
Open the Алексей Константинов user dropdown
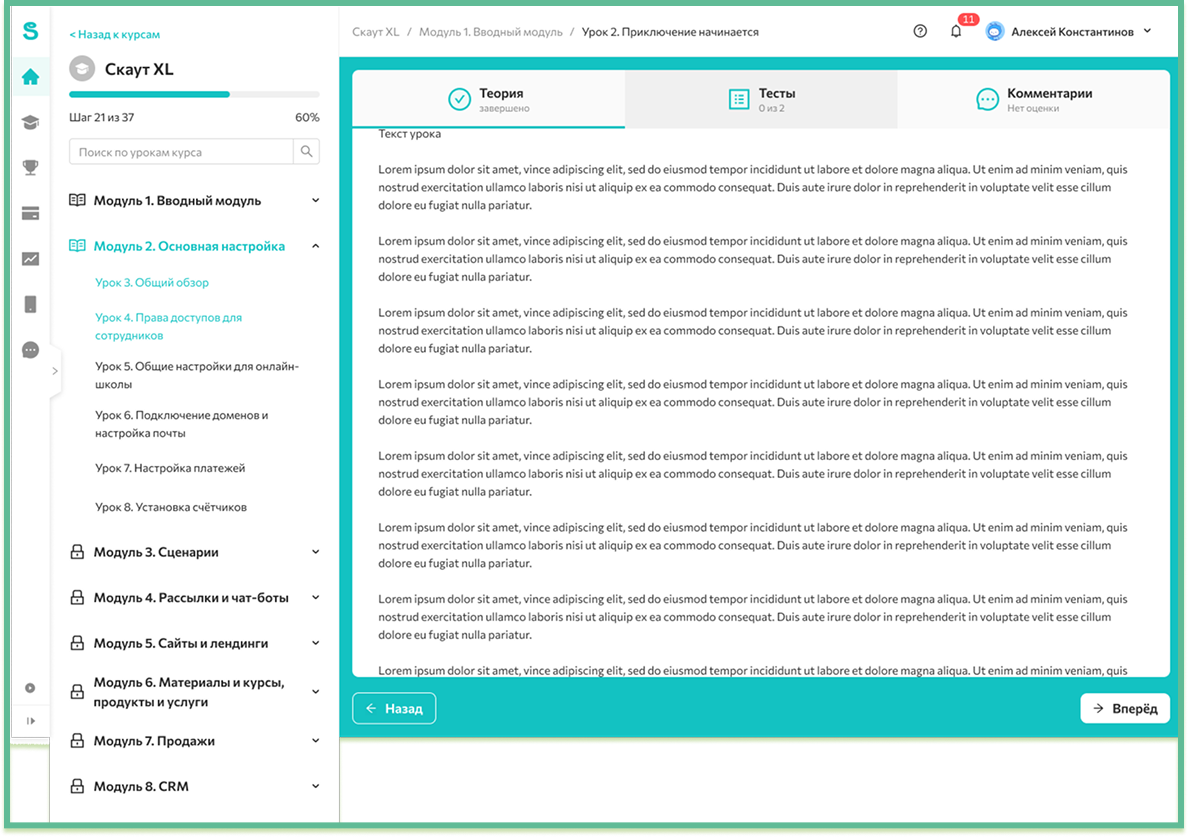[1070, 32]
